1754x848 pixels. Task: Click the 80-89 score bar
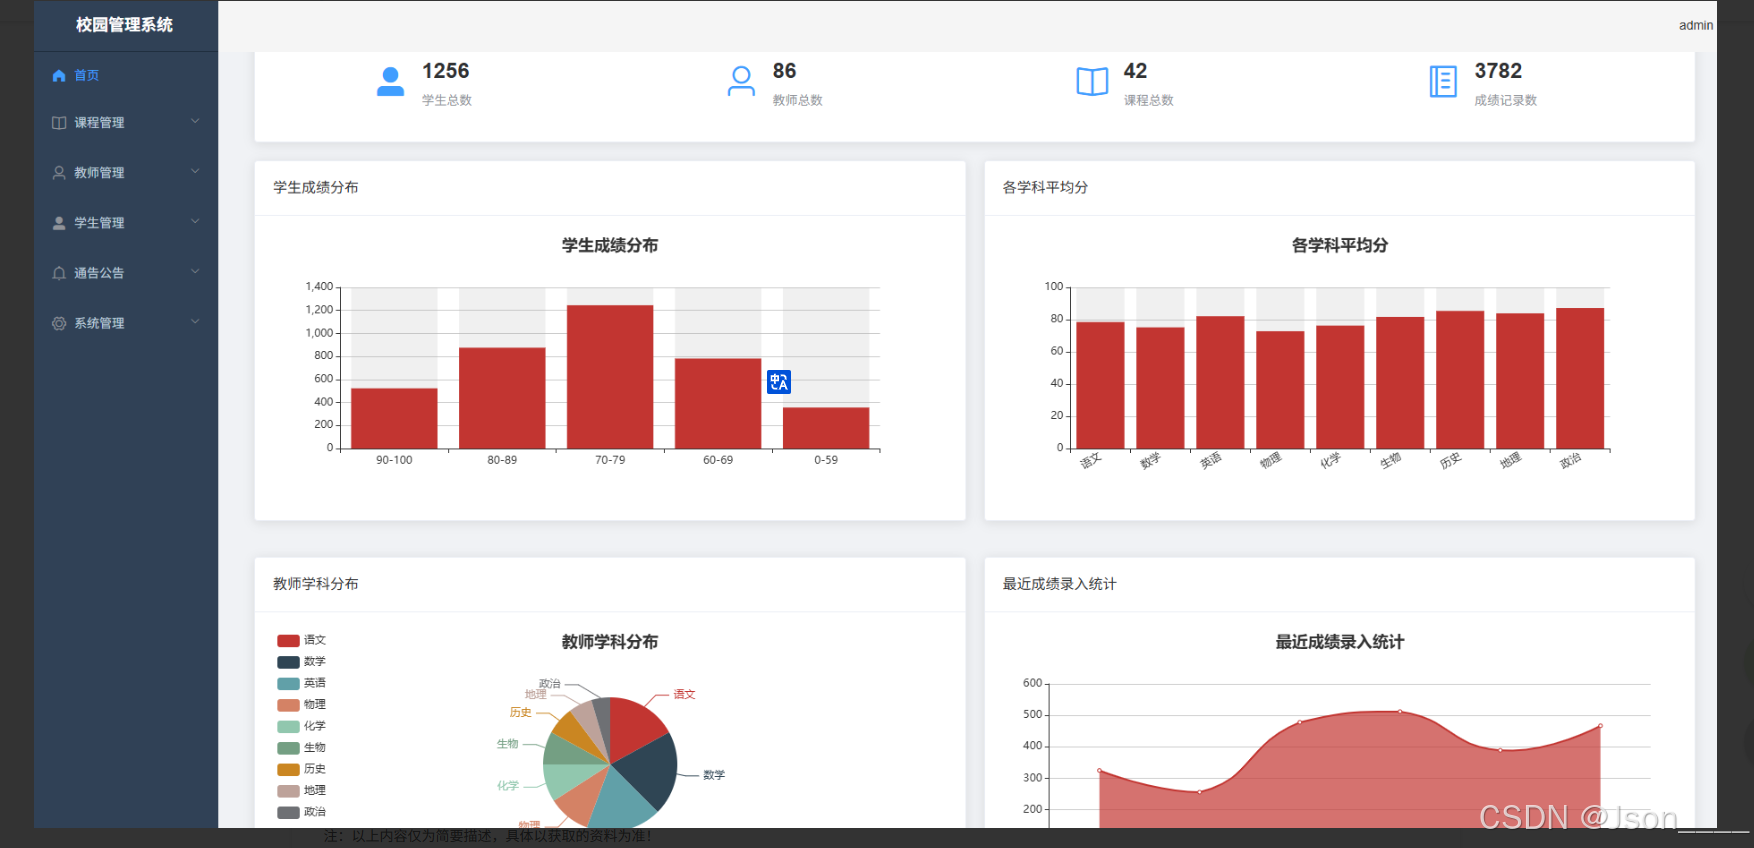pyautogui.click(x=502, y=398)
